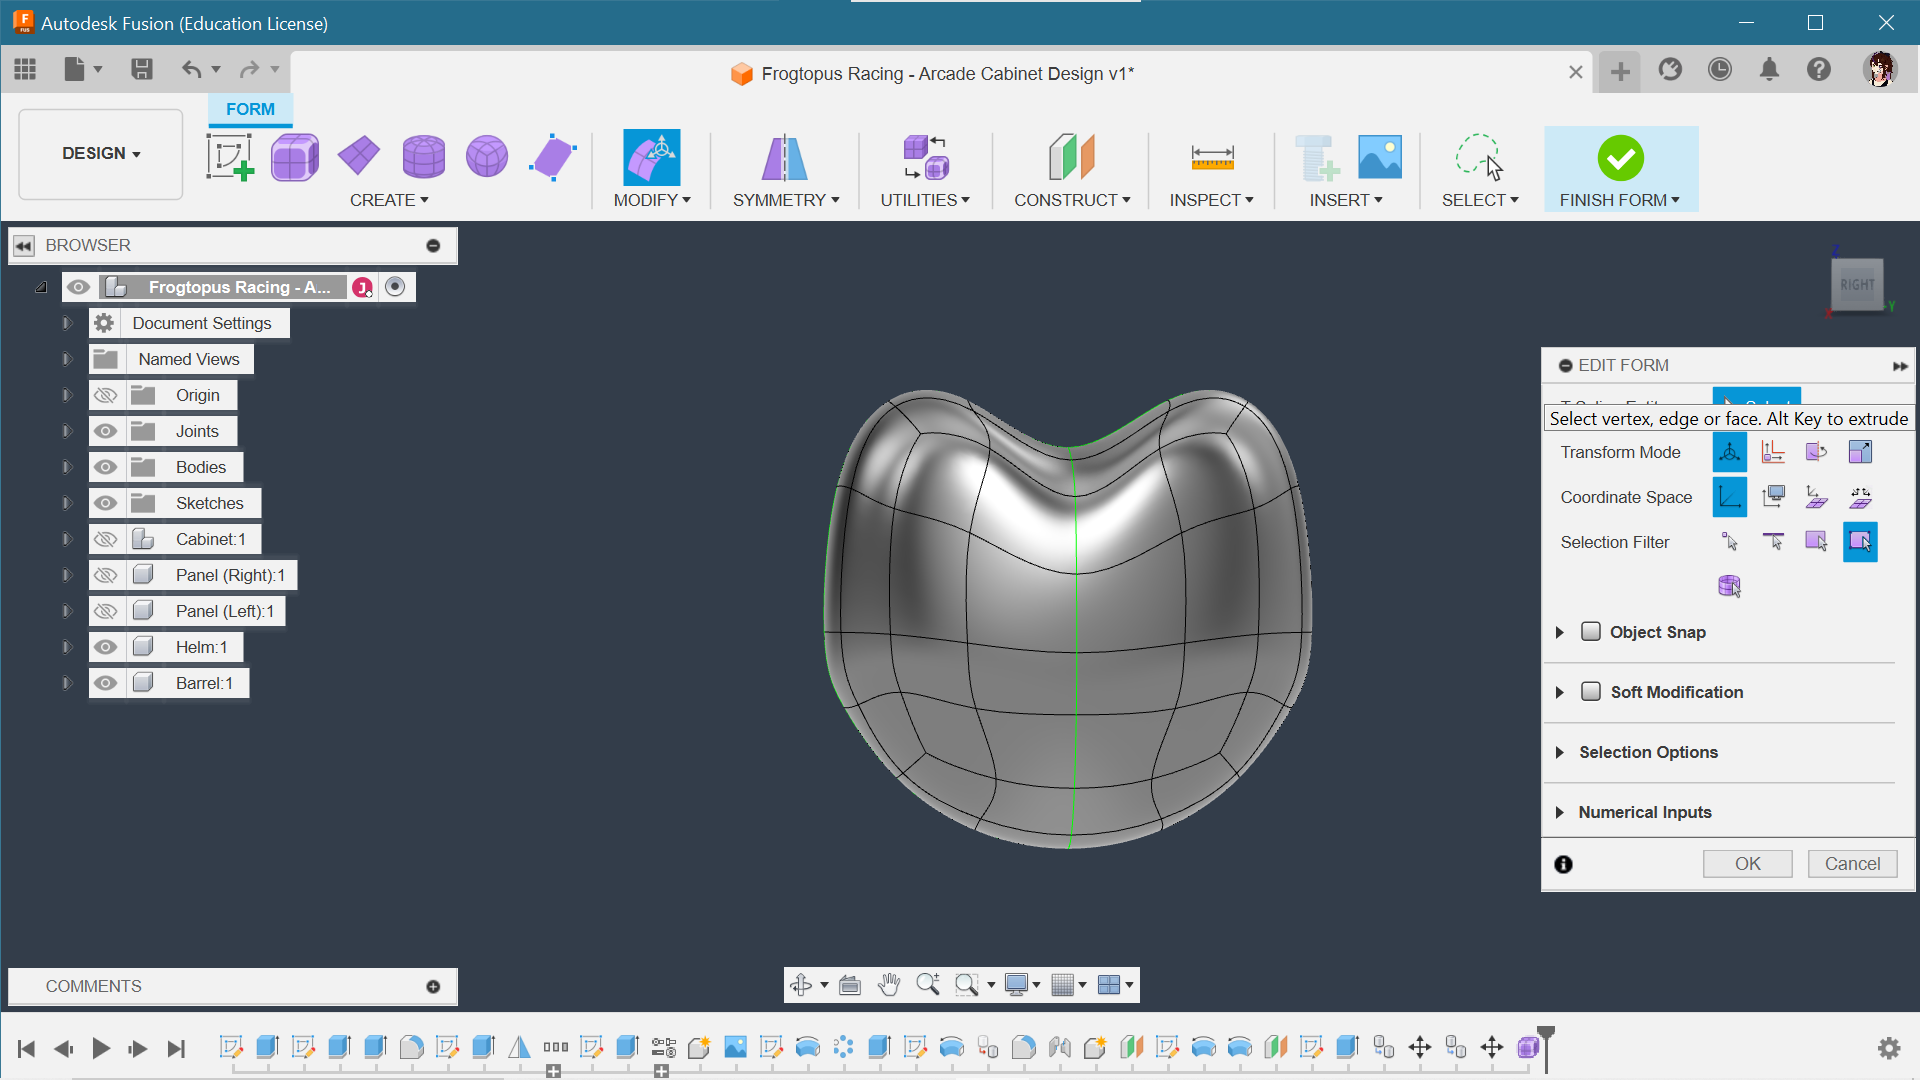Cancel the Edit Form dialog

[x=1852, y=864]
